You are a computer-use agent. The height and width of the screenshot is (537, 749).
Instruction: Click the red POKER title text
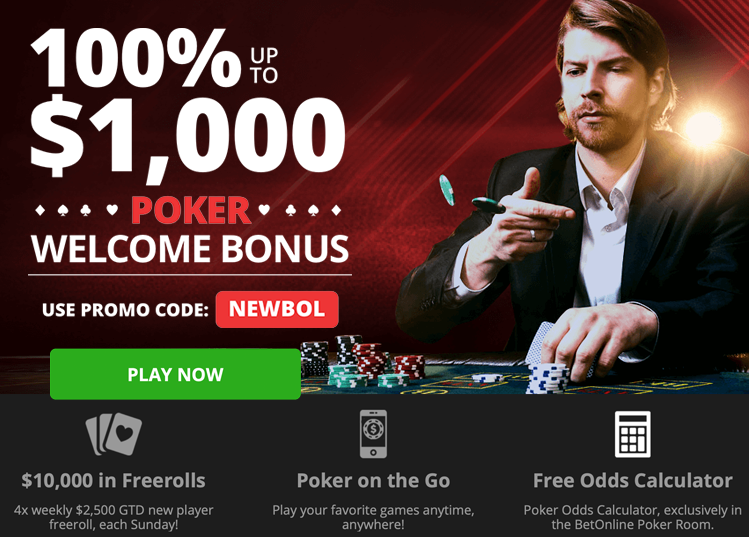(191, 211)
